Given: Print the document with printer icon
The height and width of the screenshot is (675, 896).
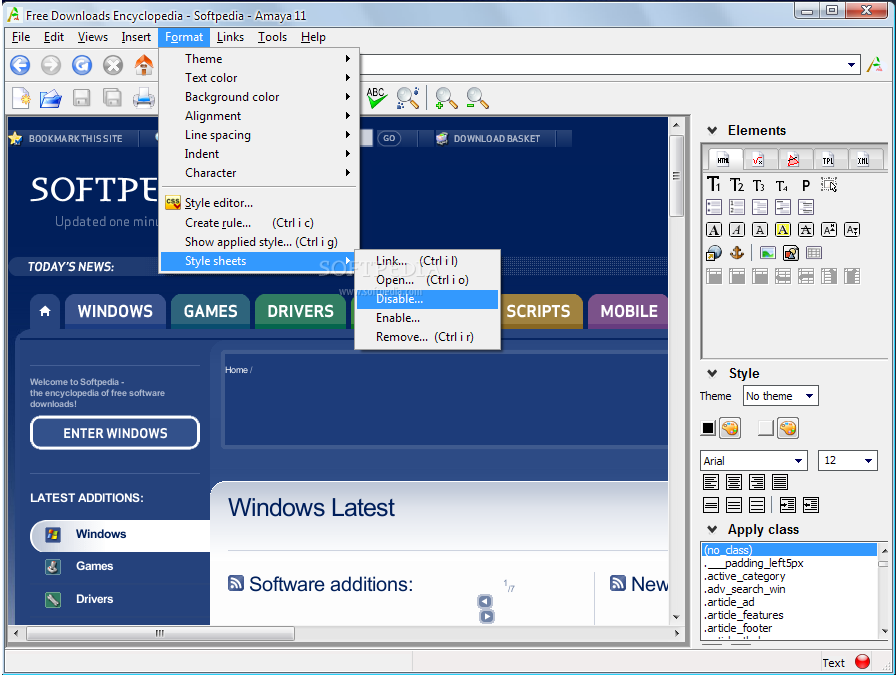Looking at the screenshot, I should pos(143,98).
